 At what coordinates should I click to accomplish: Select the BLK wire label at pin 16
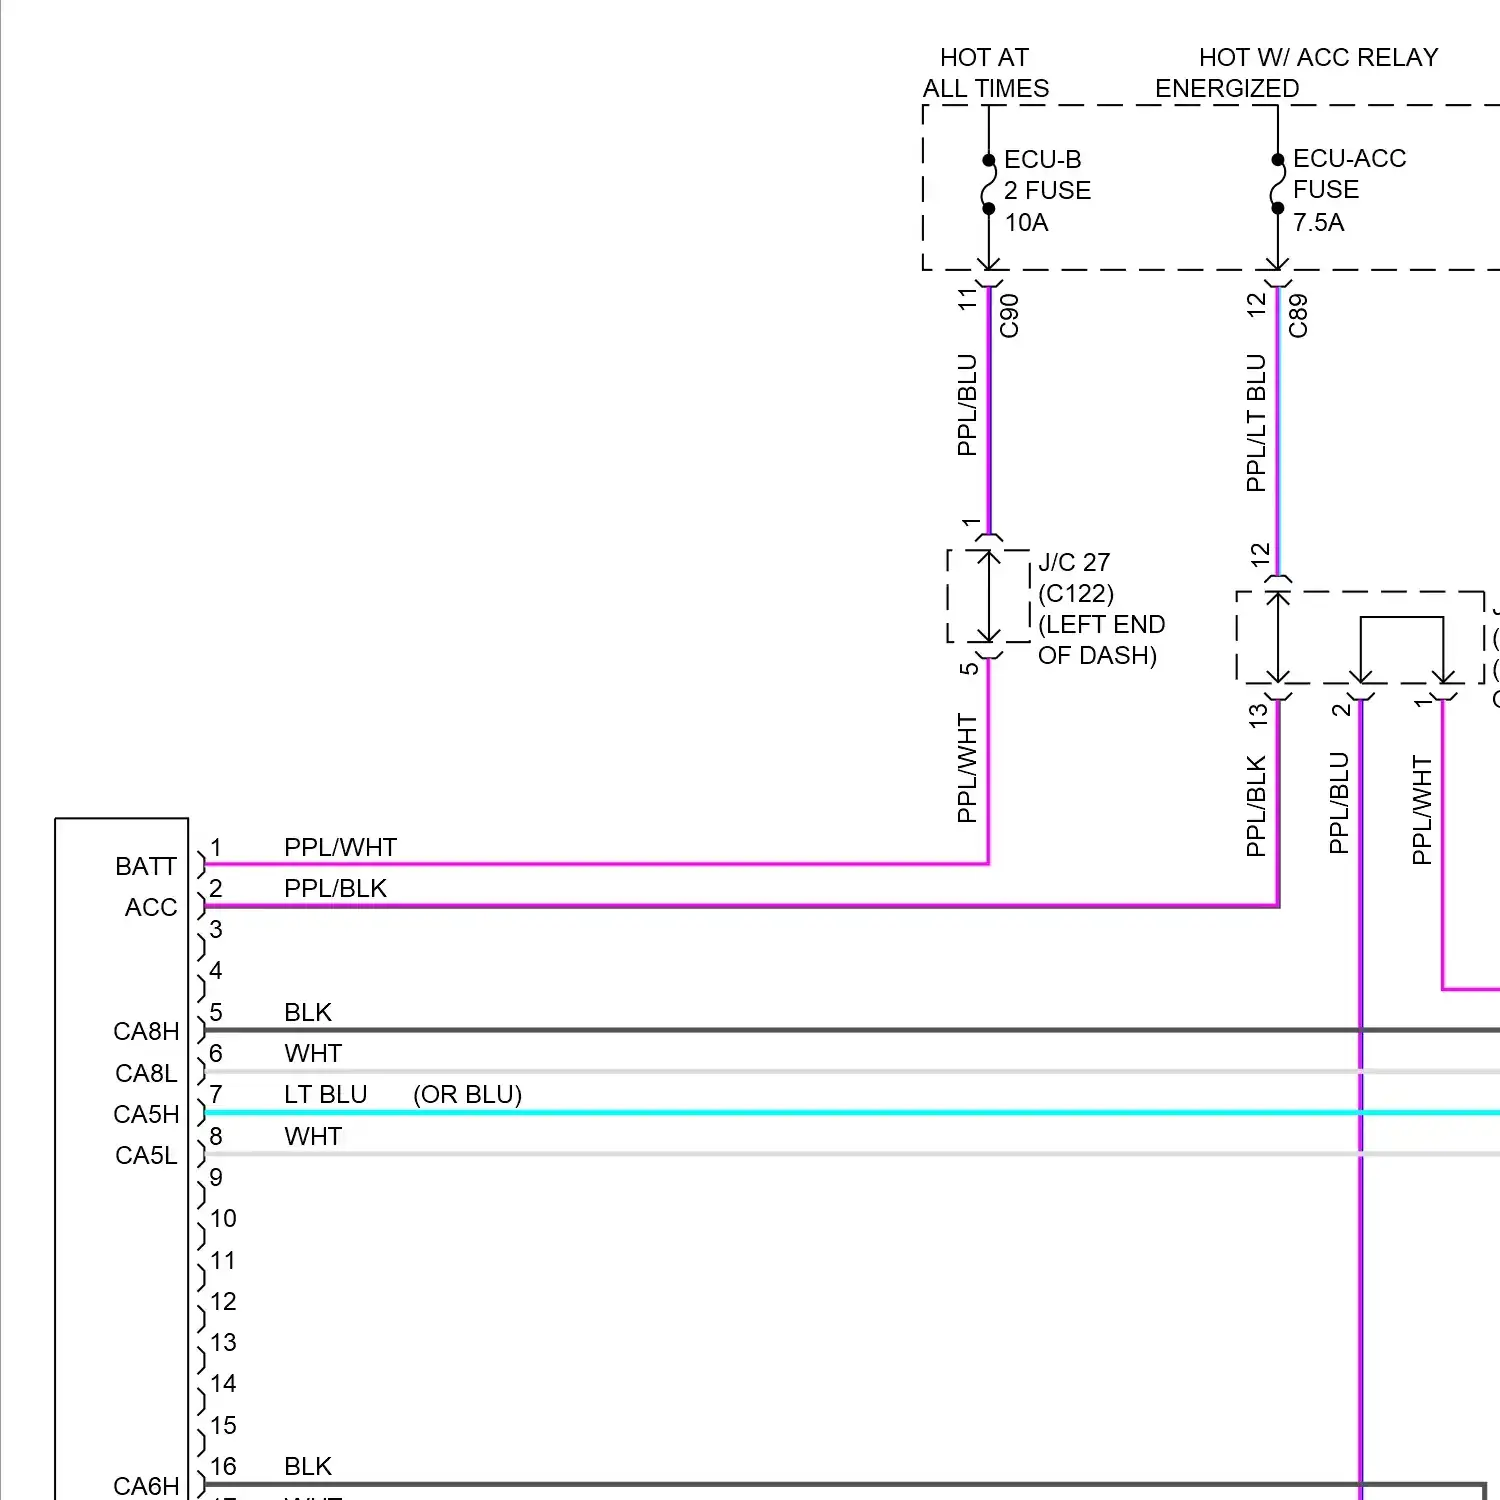[308, 1466]
